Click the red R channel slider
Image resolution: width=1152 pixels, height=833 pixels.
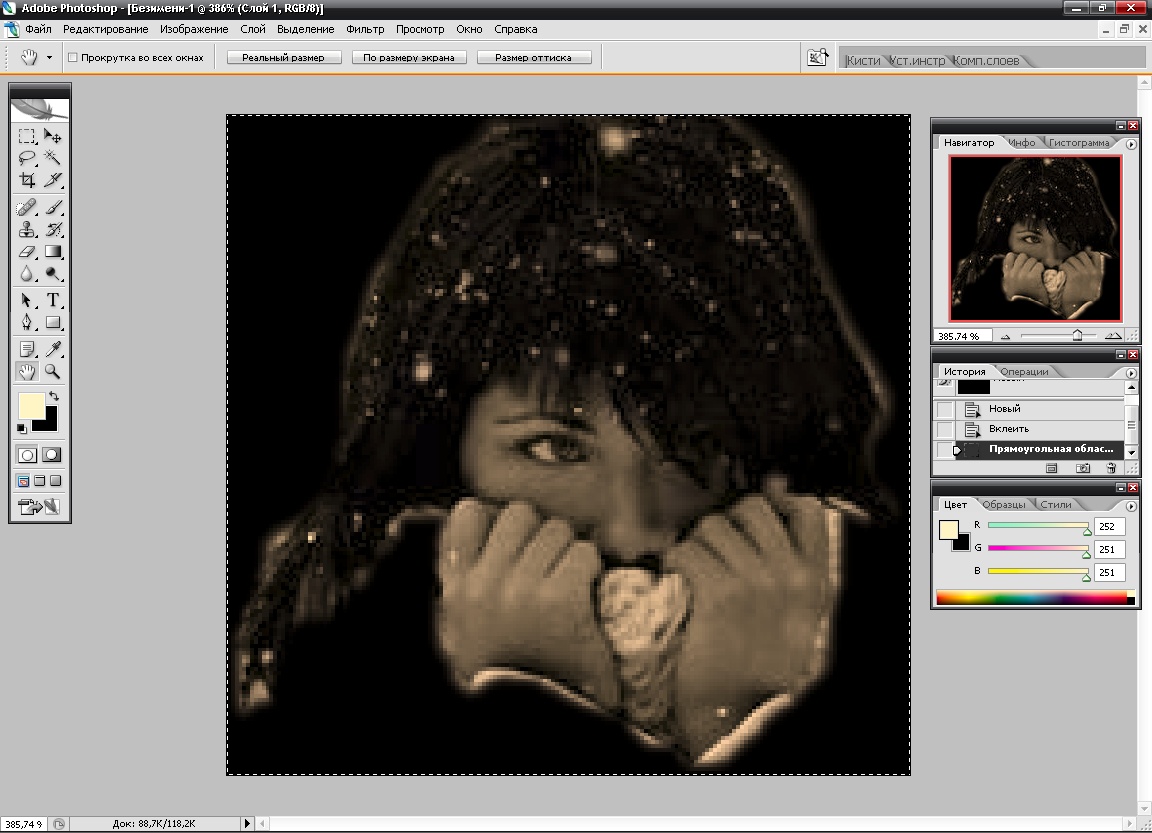tap(1038, 525)
